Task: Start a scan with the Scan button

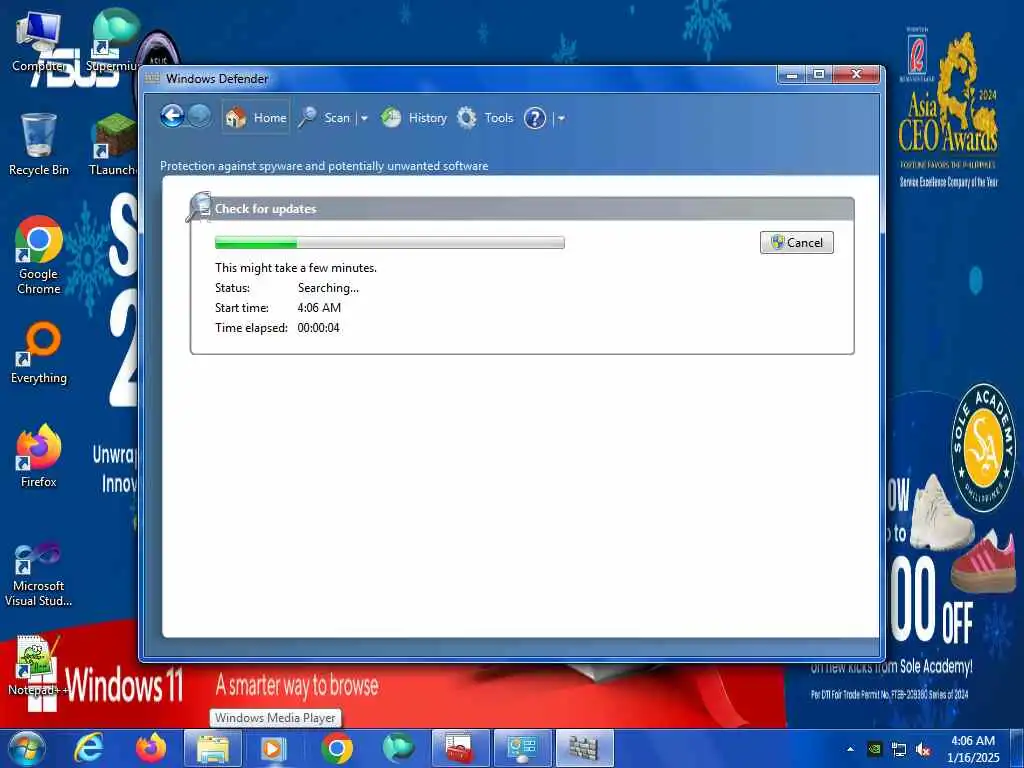Action: tap(325, 118)
